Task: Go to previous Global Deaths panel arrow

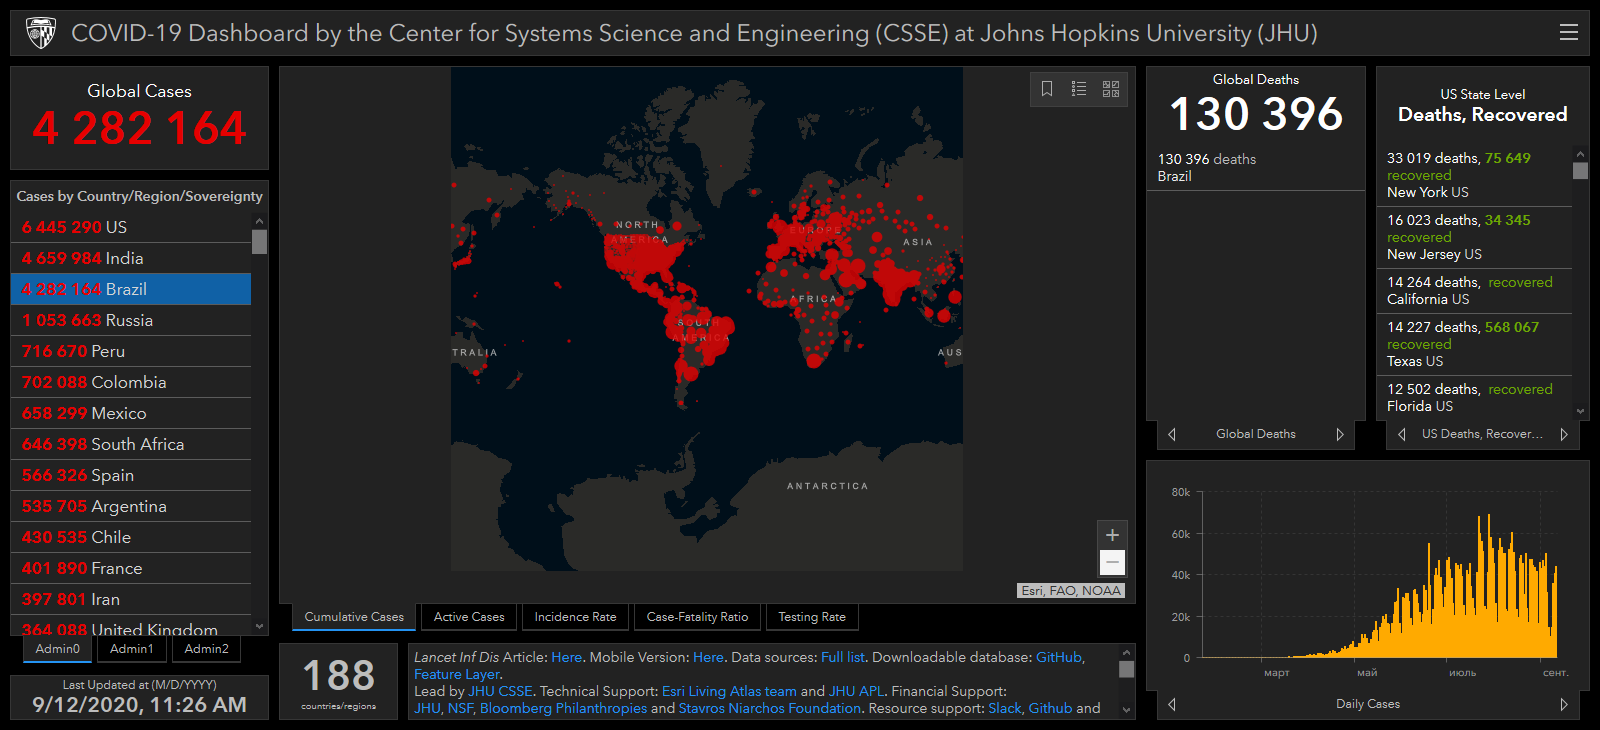Action: (1172, 434)
